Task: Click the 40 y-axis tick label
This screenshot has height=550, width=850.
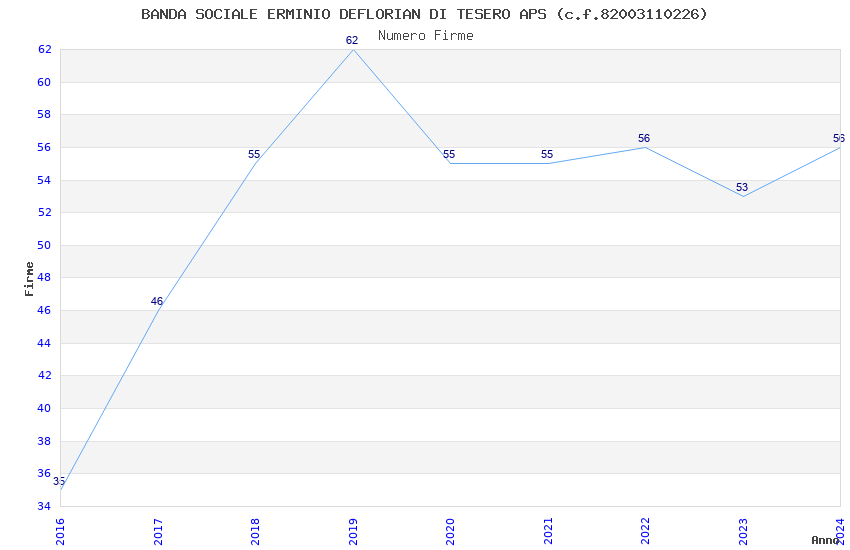Action: tap(44, 409)
